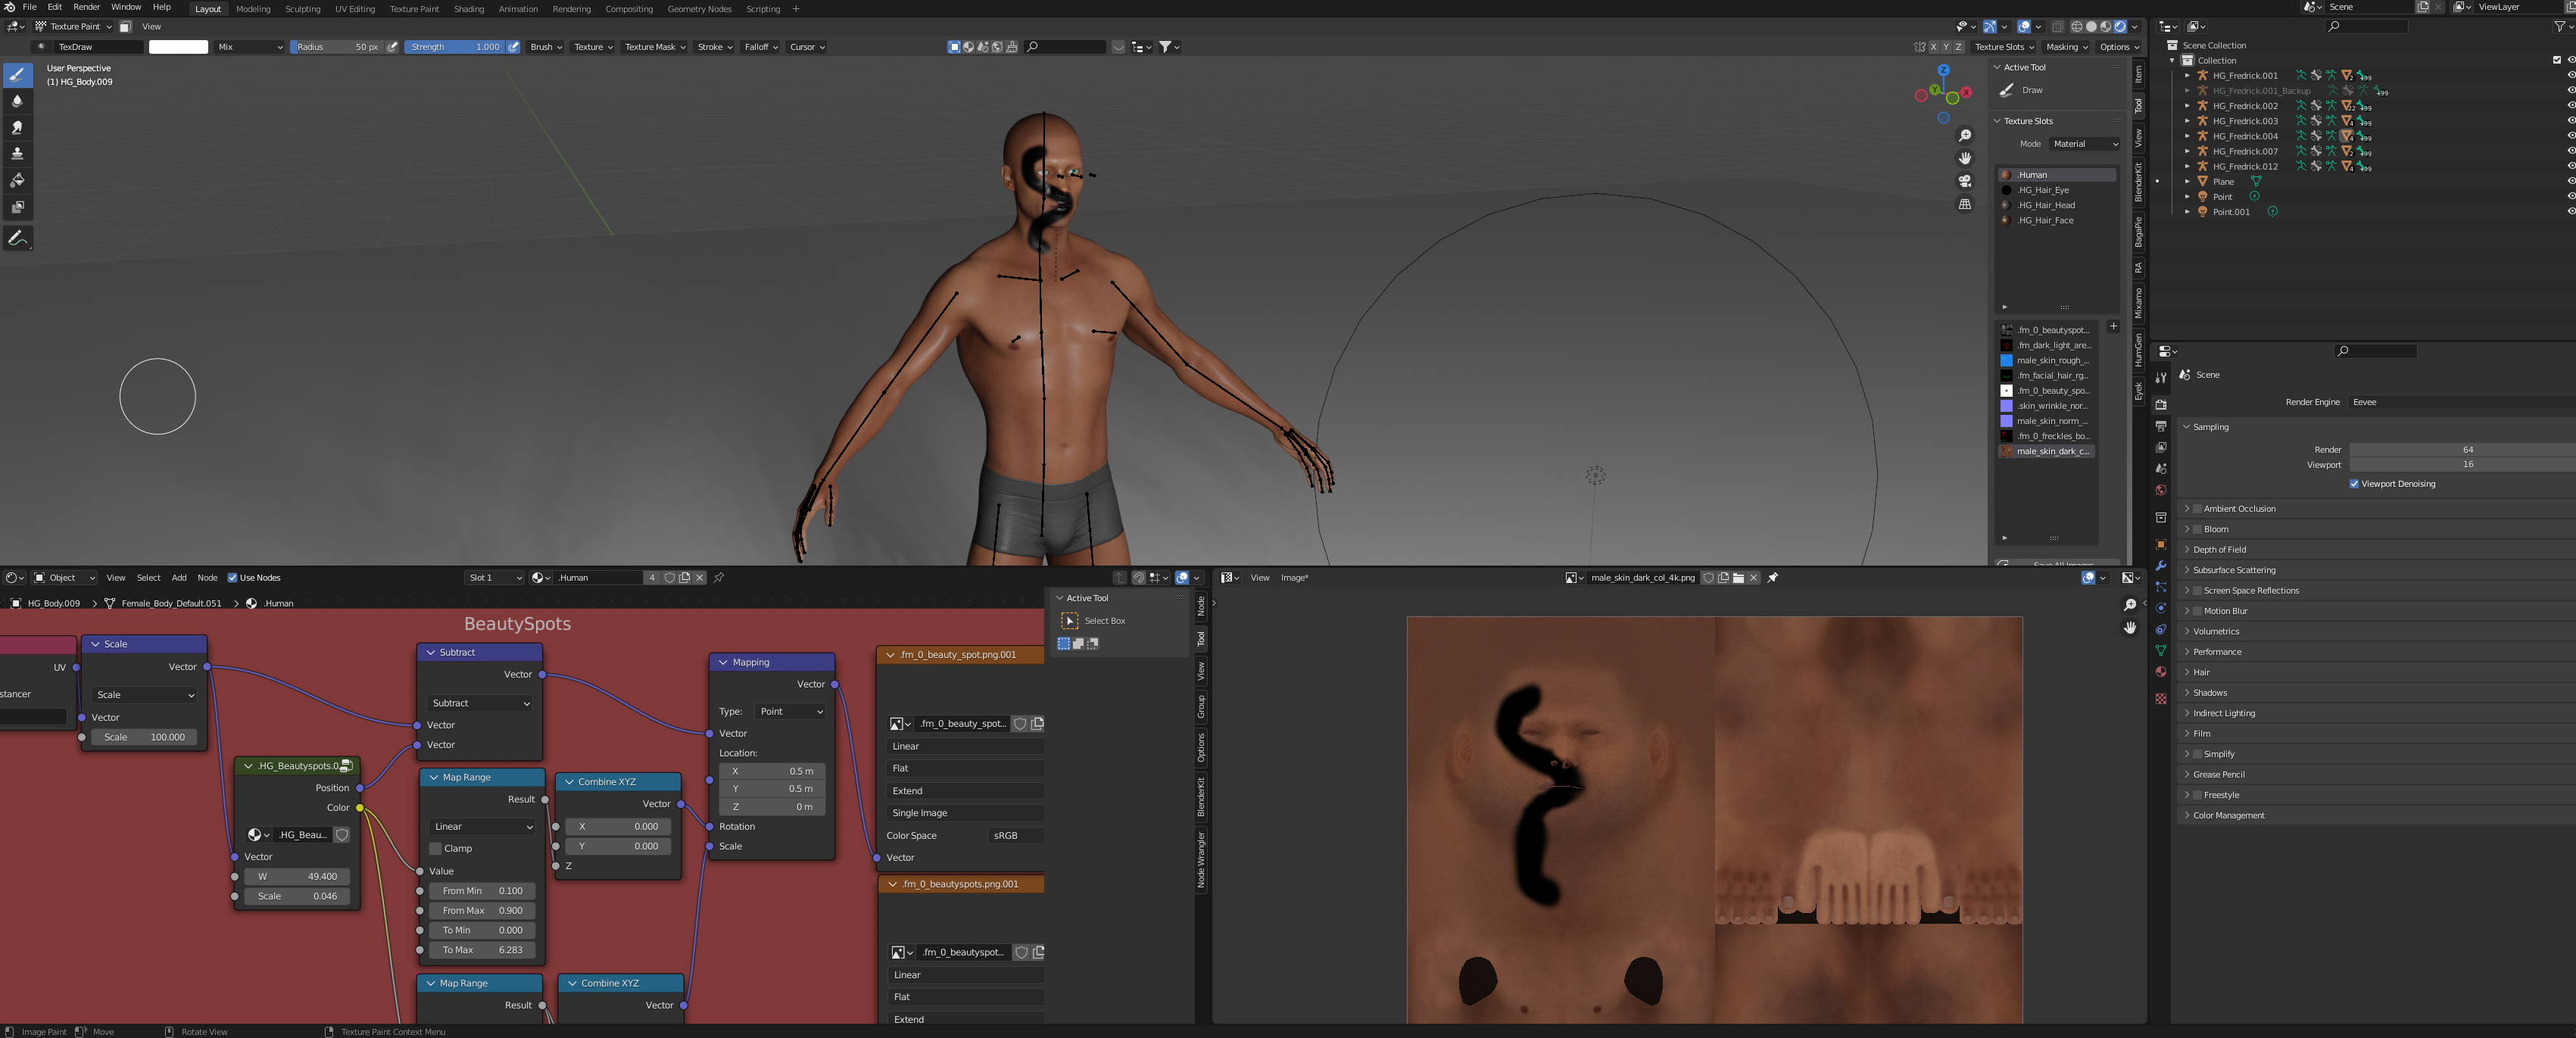Open the Output properties printer tab
The height and width of the screenshot is (1038, 2576).
(2161, 426)
